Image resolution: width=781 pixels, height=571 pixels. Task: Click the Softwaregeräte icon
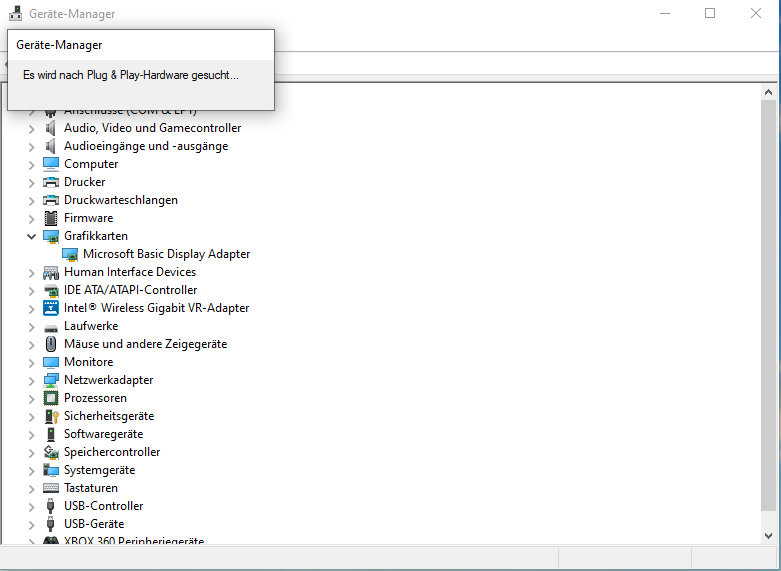[x=51, y=434]
